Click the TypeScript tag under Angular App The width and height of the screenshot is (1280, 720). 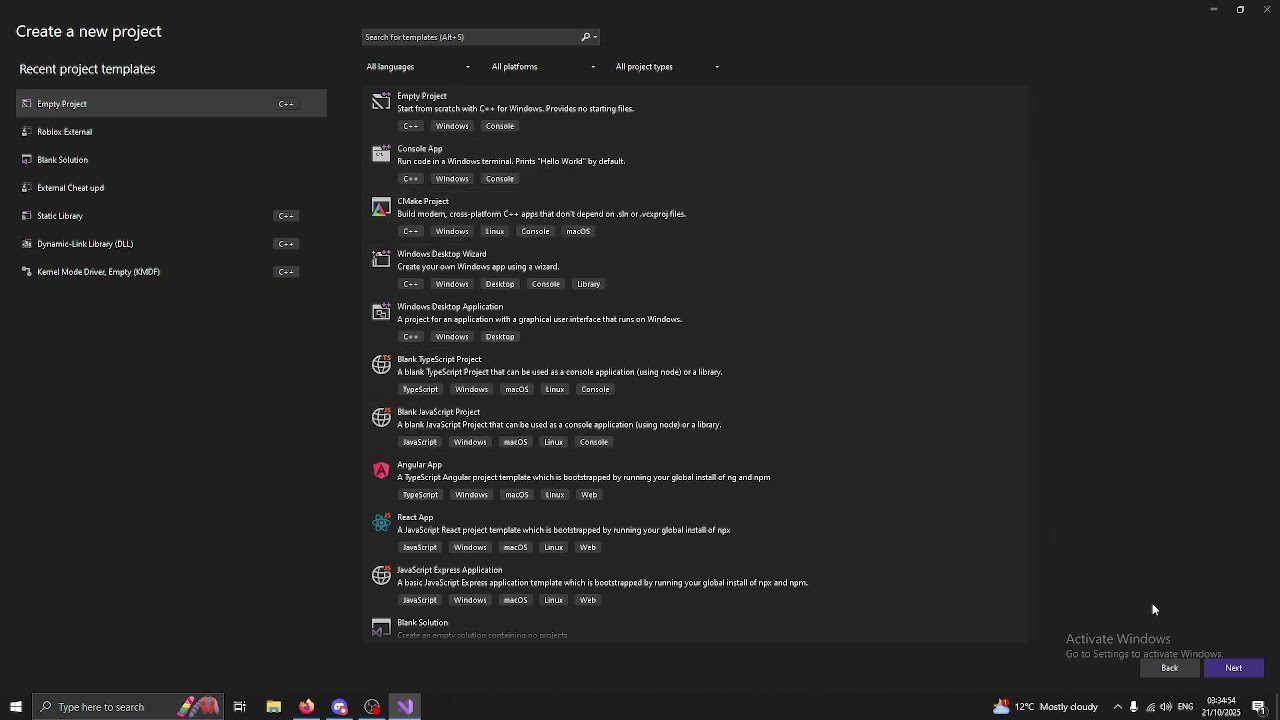(420, 495)
